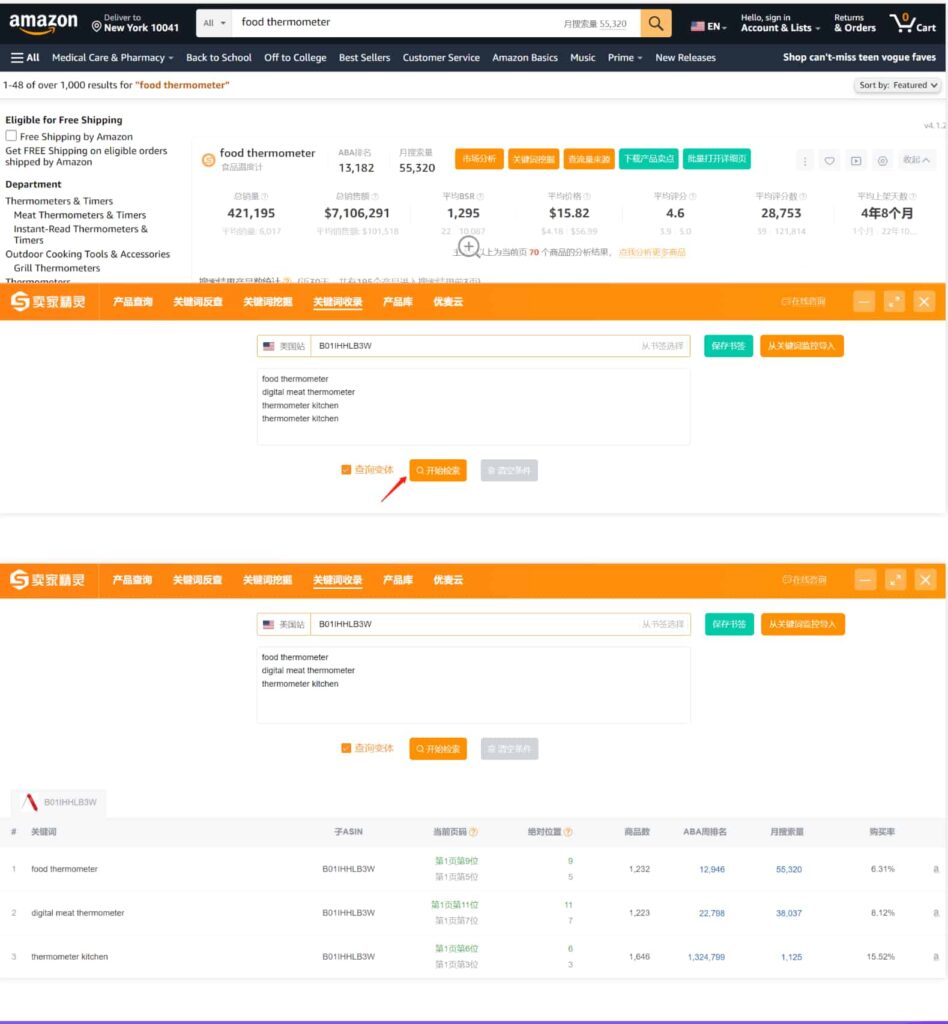Tick the Free Shipping by Amazon checkbox

tap(11, 136)
